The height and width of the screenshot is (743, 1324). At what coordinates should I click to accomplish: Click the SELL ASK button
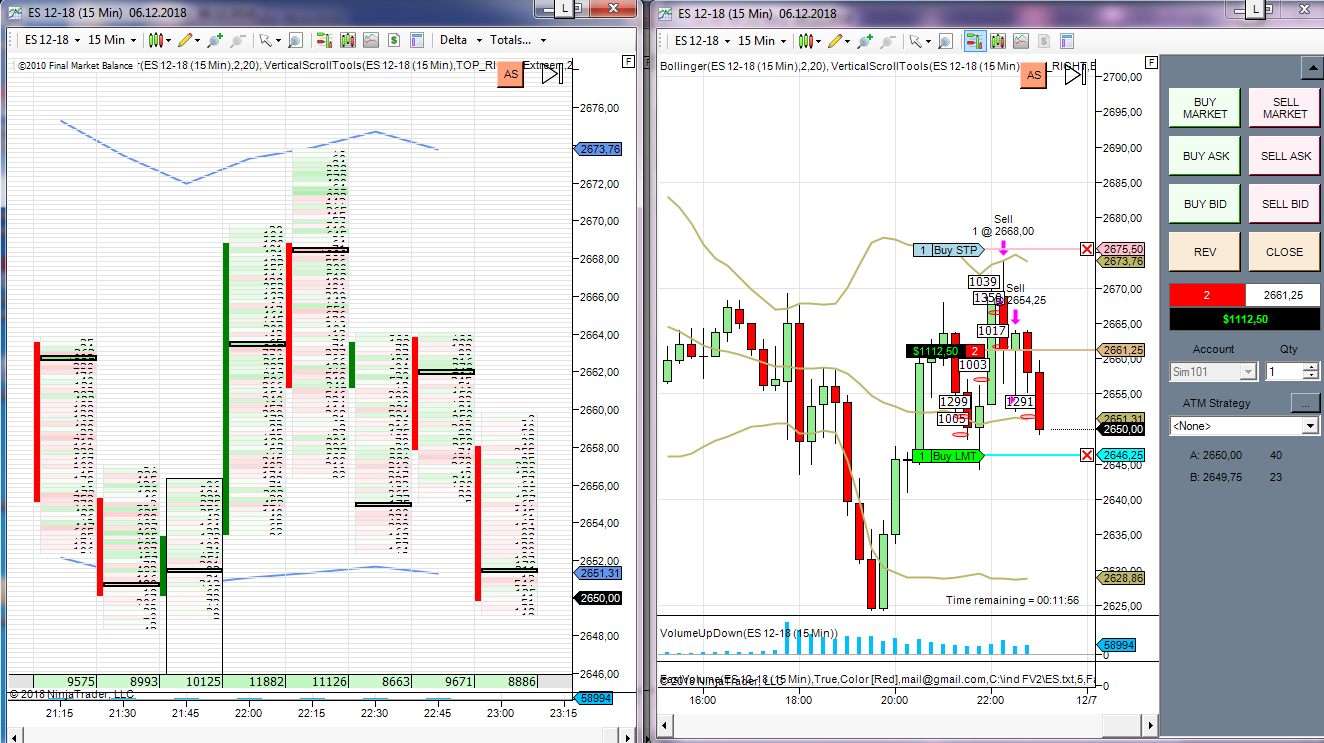click(x=1284, y=156)
